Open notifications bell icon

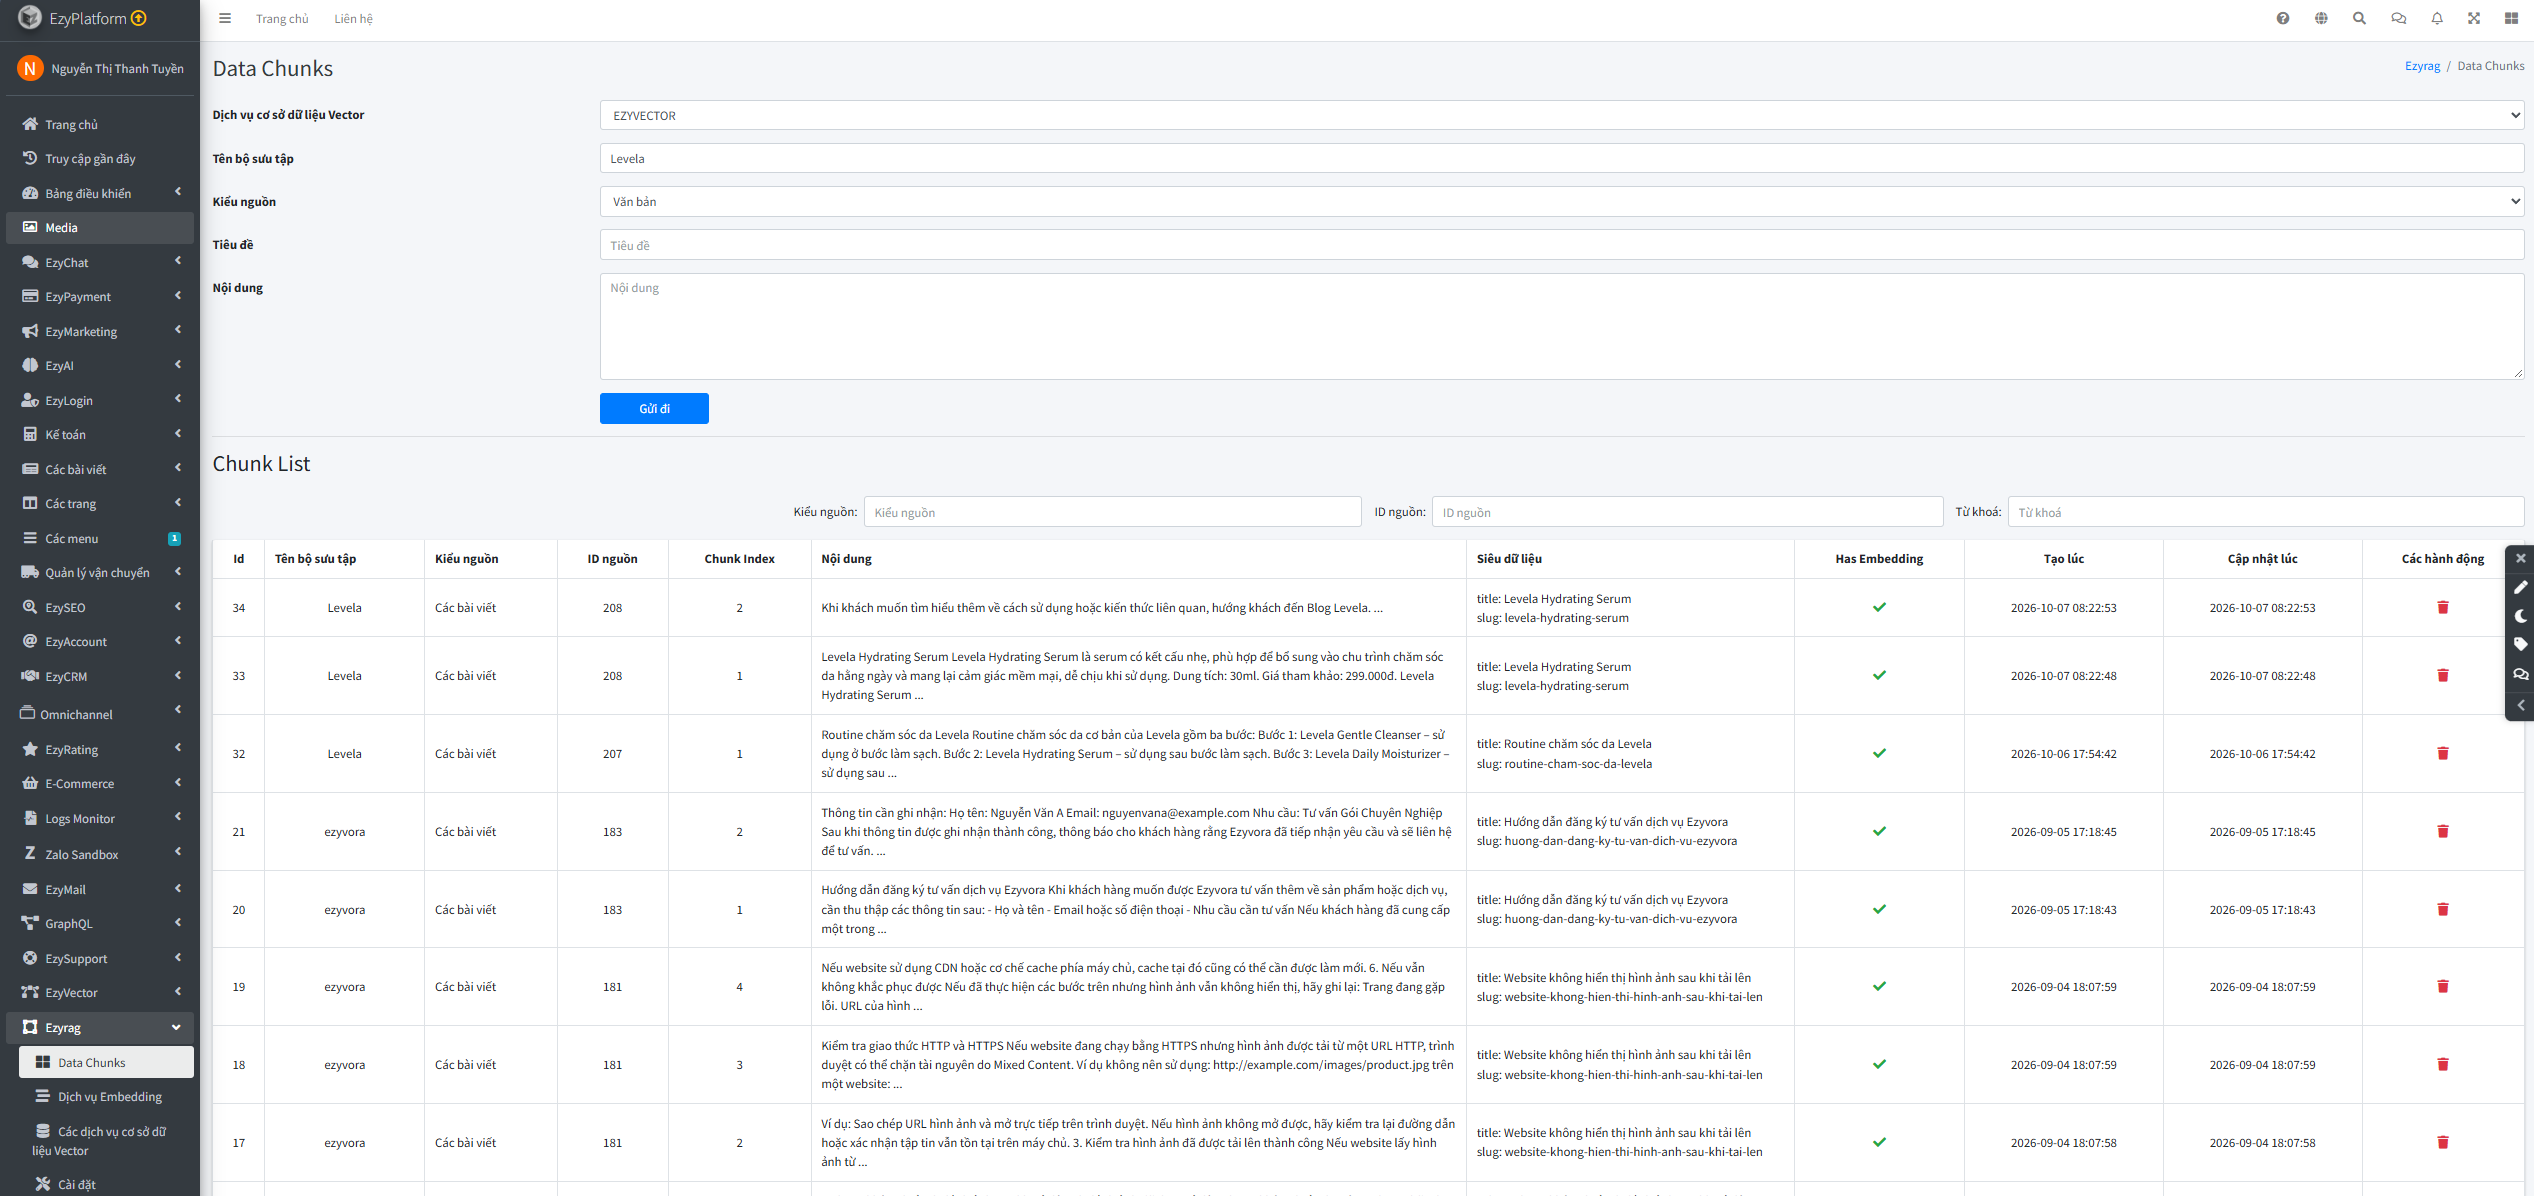(x=2437, y=18)
